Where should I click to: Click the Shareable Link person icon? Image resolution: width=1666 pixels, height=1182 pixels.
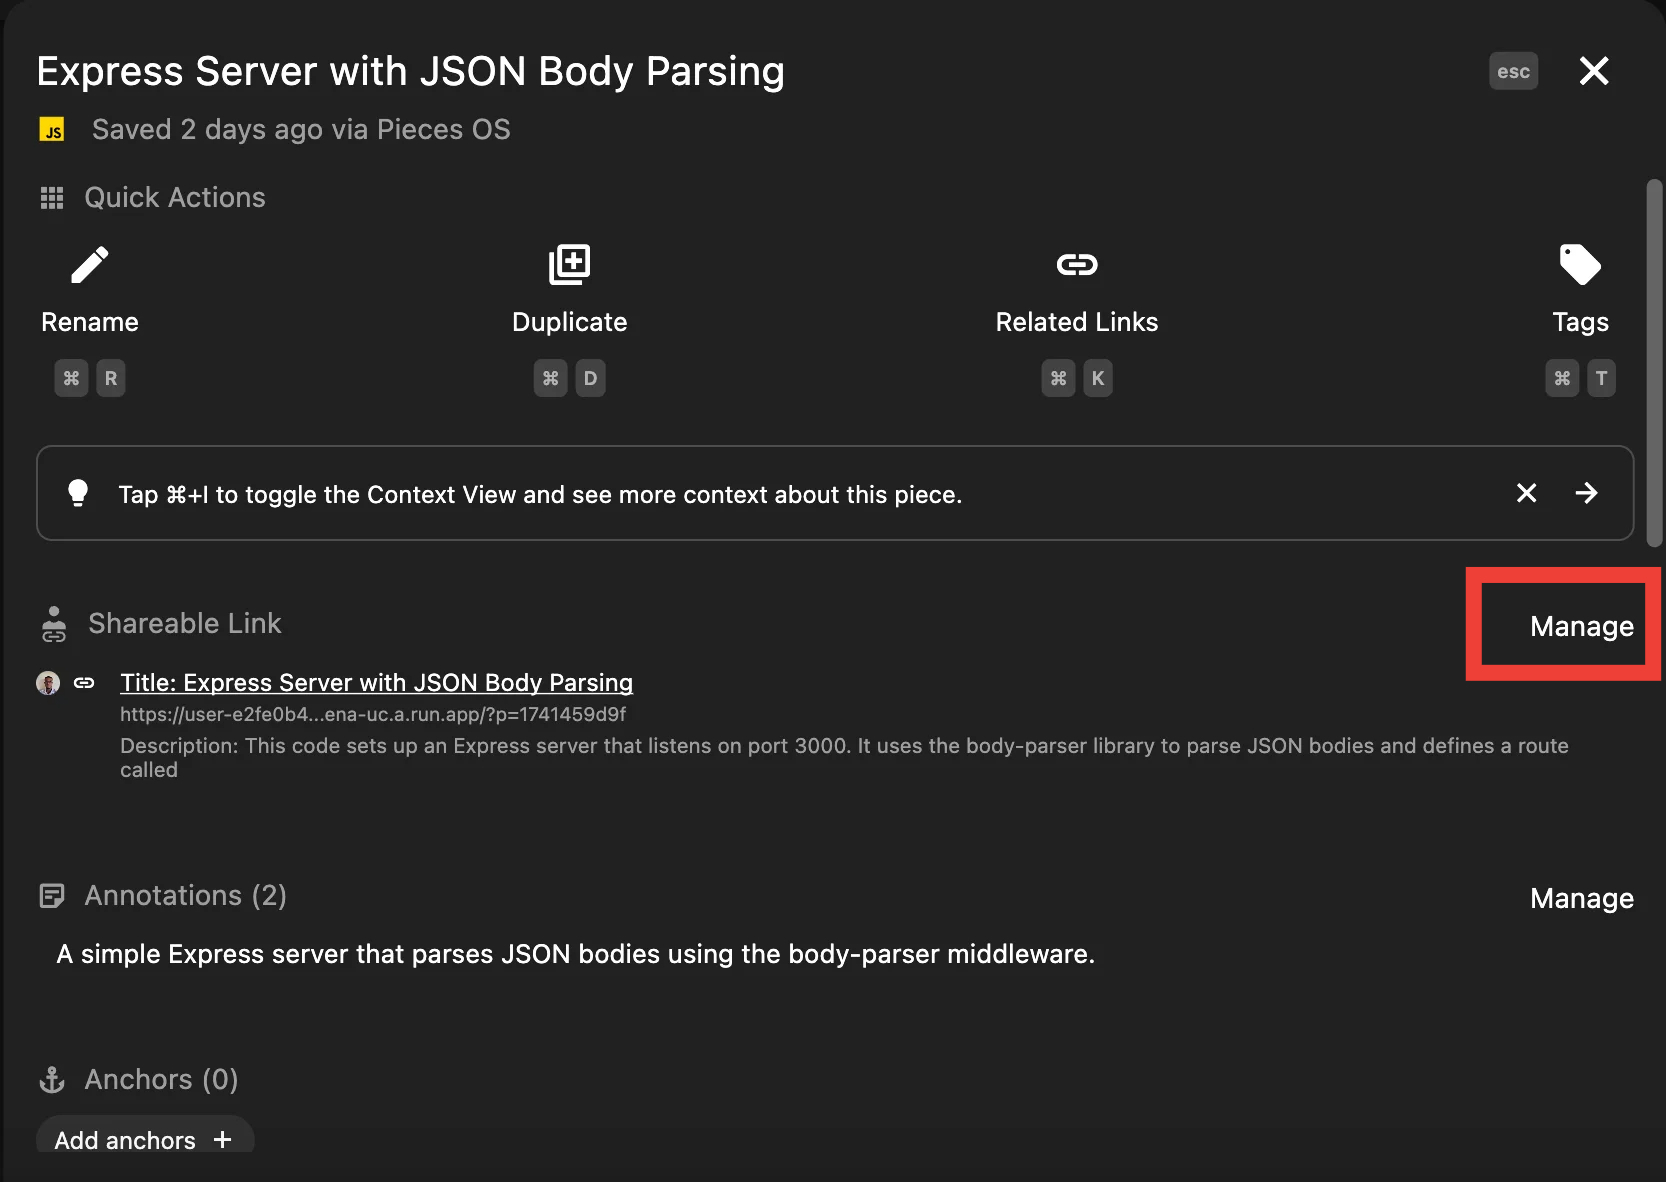coord(54,624)
